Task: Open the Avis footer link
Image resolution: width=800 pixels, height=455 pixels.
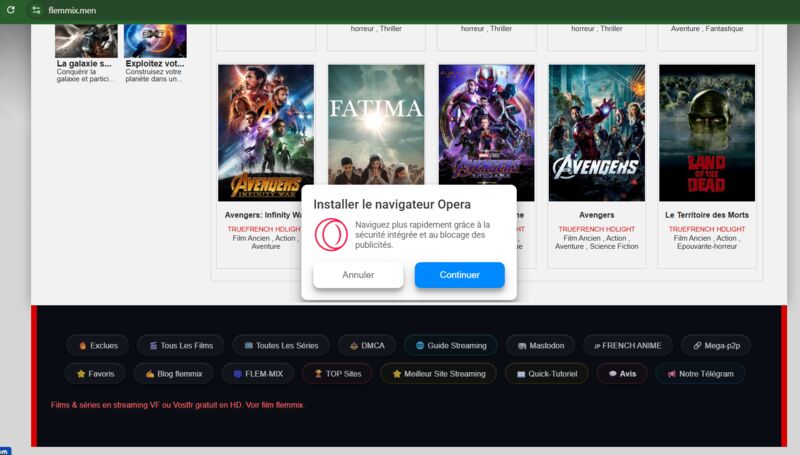Action: coord(622,373)
